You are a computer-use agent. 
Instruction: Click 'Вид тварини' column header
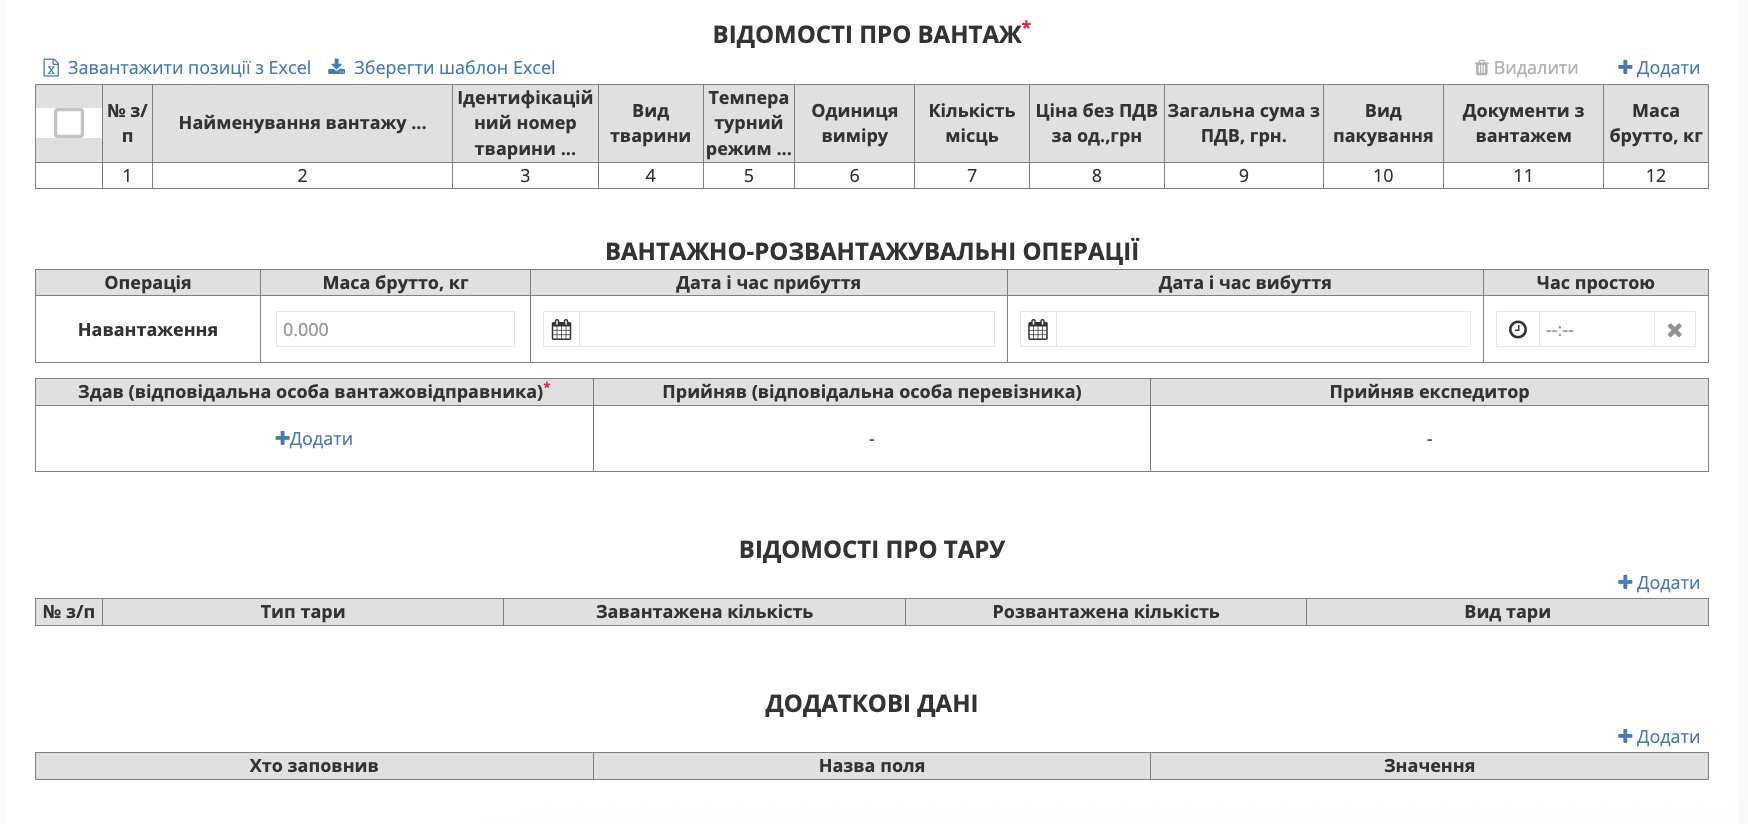650,123
